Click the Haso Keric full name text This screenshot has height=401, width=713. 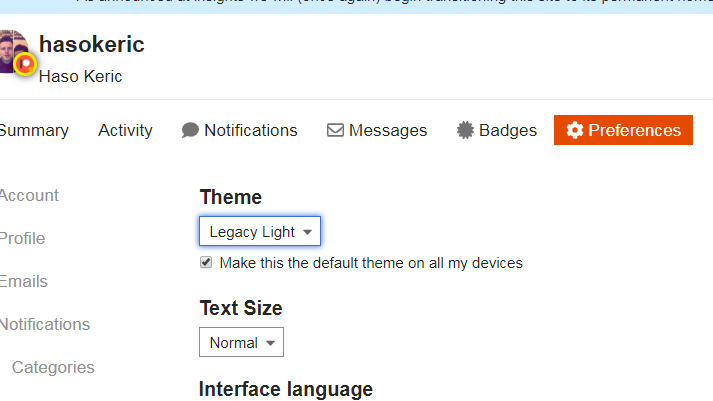[80, 76]
